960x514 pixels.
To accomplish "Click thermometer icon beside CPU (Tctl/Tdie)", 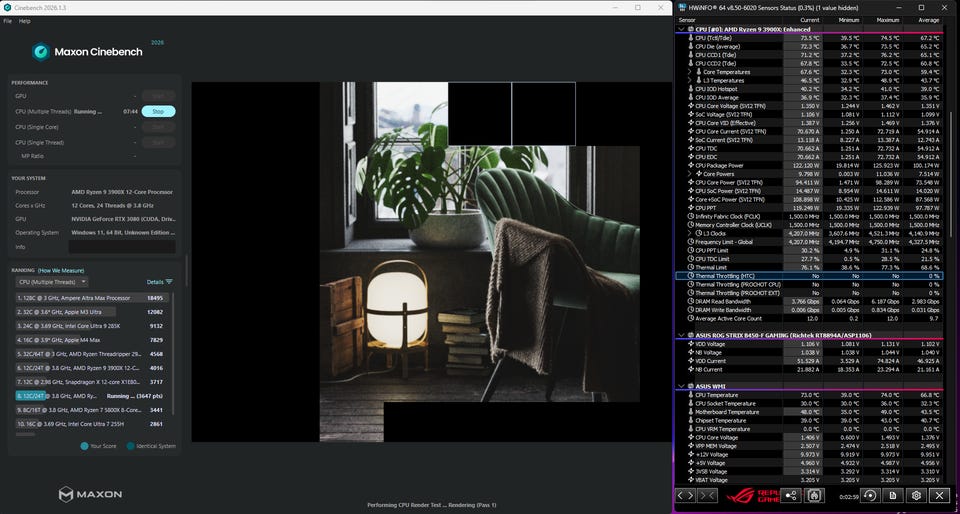I will coord(691,38).
